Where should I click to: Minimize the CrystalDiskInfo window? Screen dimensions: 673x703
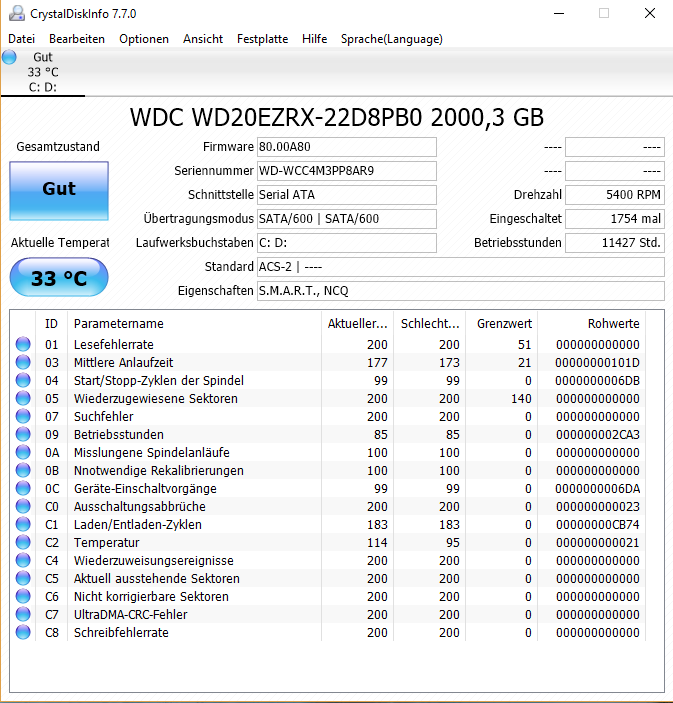[x=559, y=13]
